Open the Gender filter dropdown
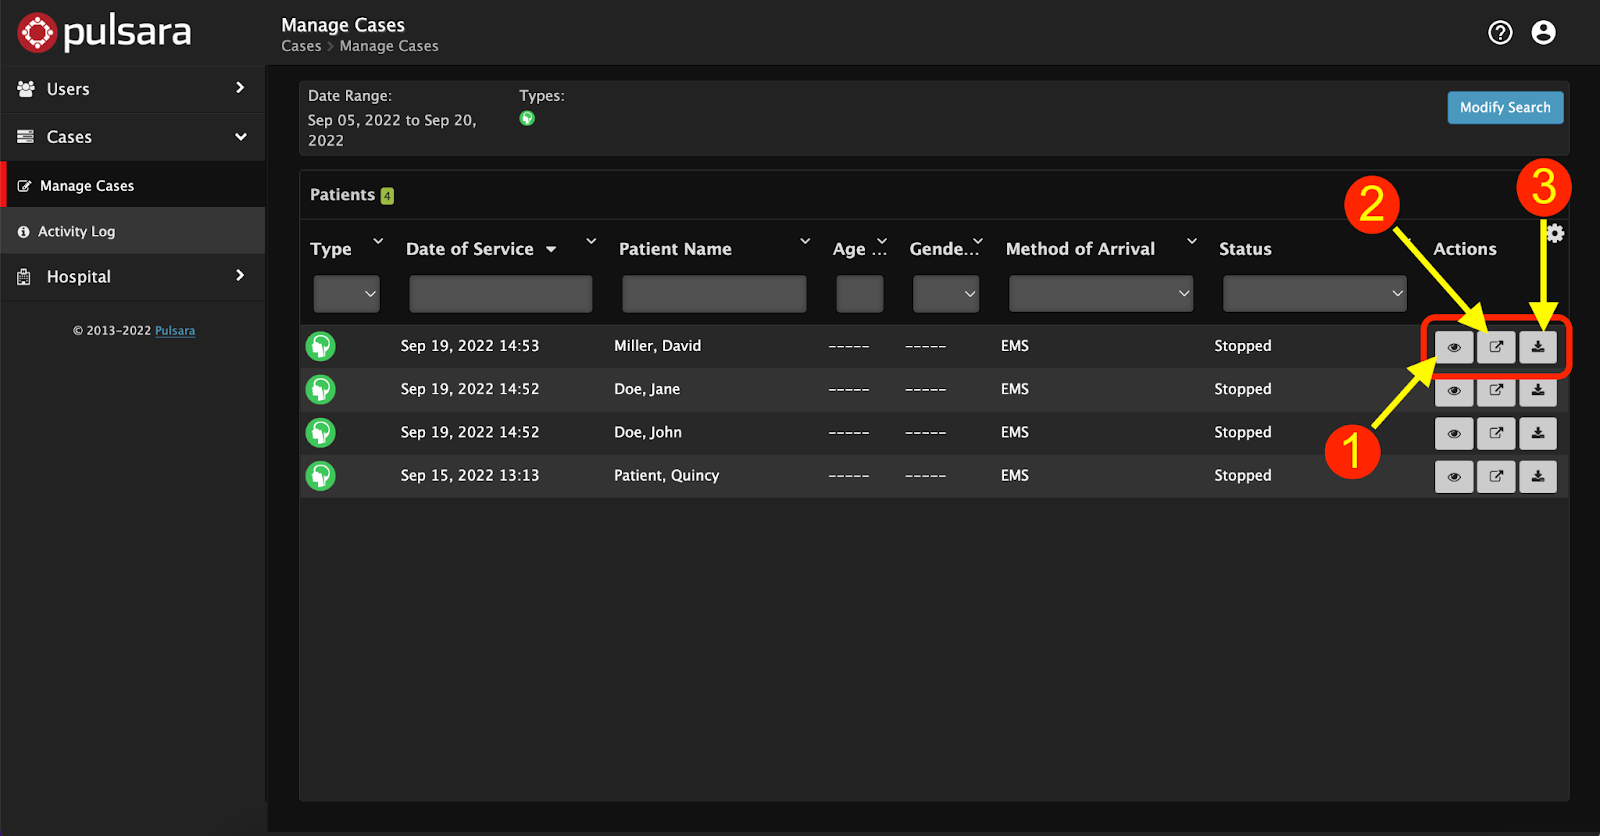The width and height of the screenshot is (1600, 836). [946, 294]
